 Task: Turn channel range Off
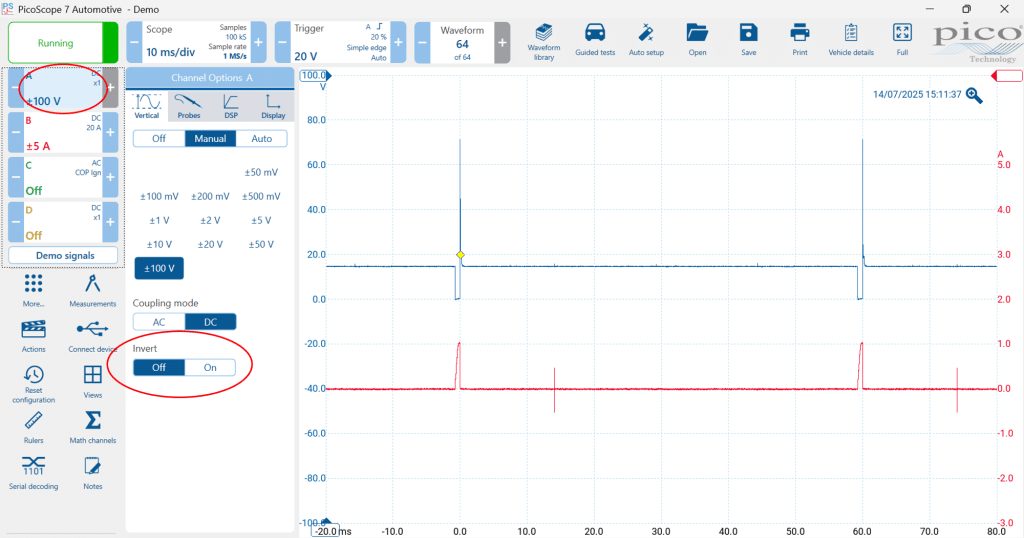pyautogui.click(x=159, y=138)
